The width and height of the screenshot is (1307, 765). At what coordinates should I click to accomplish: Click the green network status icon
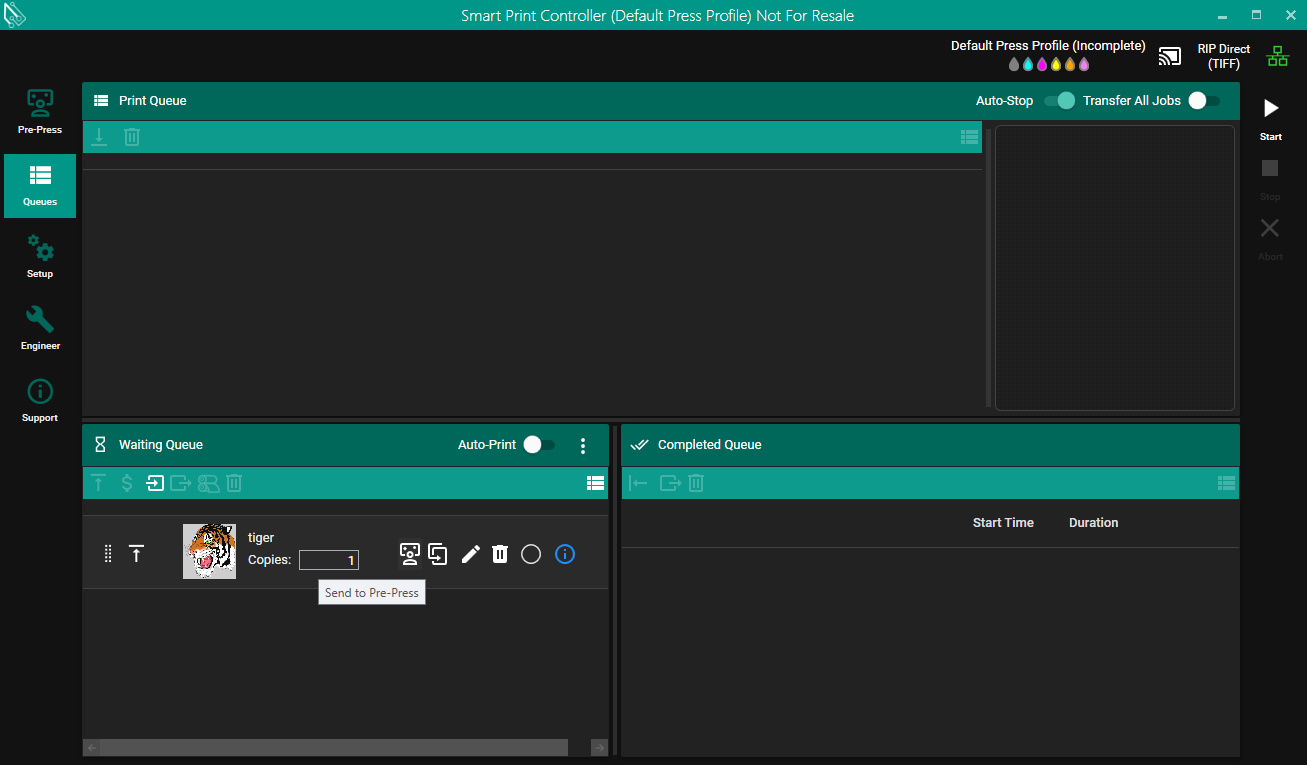1278,57
